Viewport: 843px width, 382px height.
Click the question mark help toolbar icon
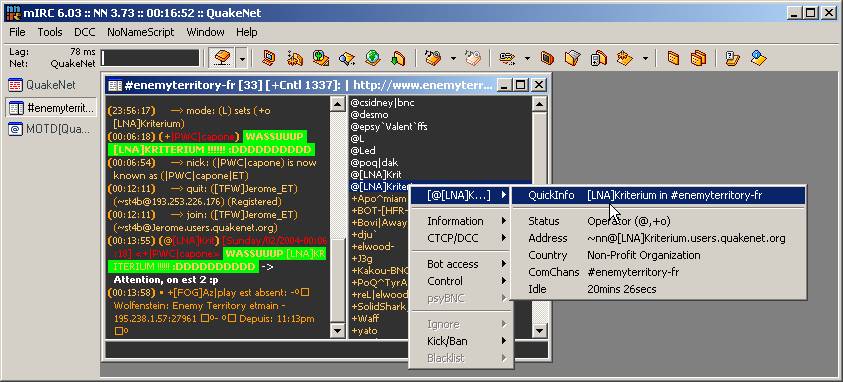tap(732, 57)
